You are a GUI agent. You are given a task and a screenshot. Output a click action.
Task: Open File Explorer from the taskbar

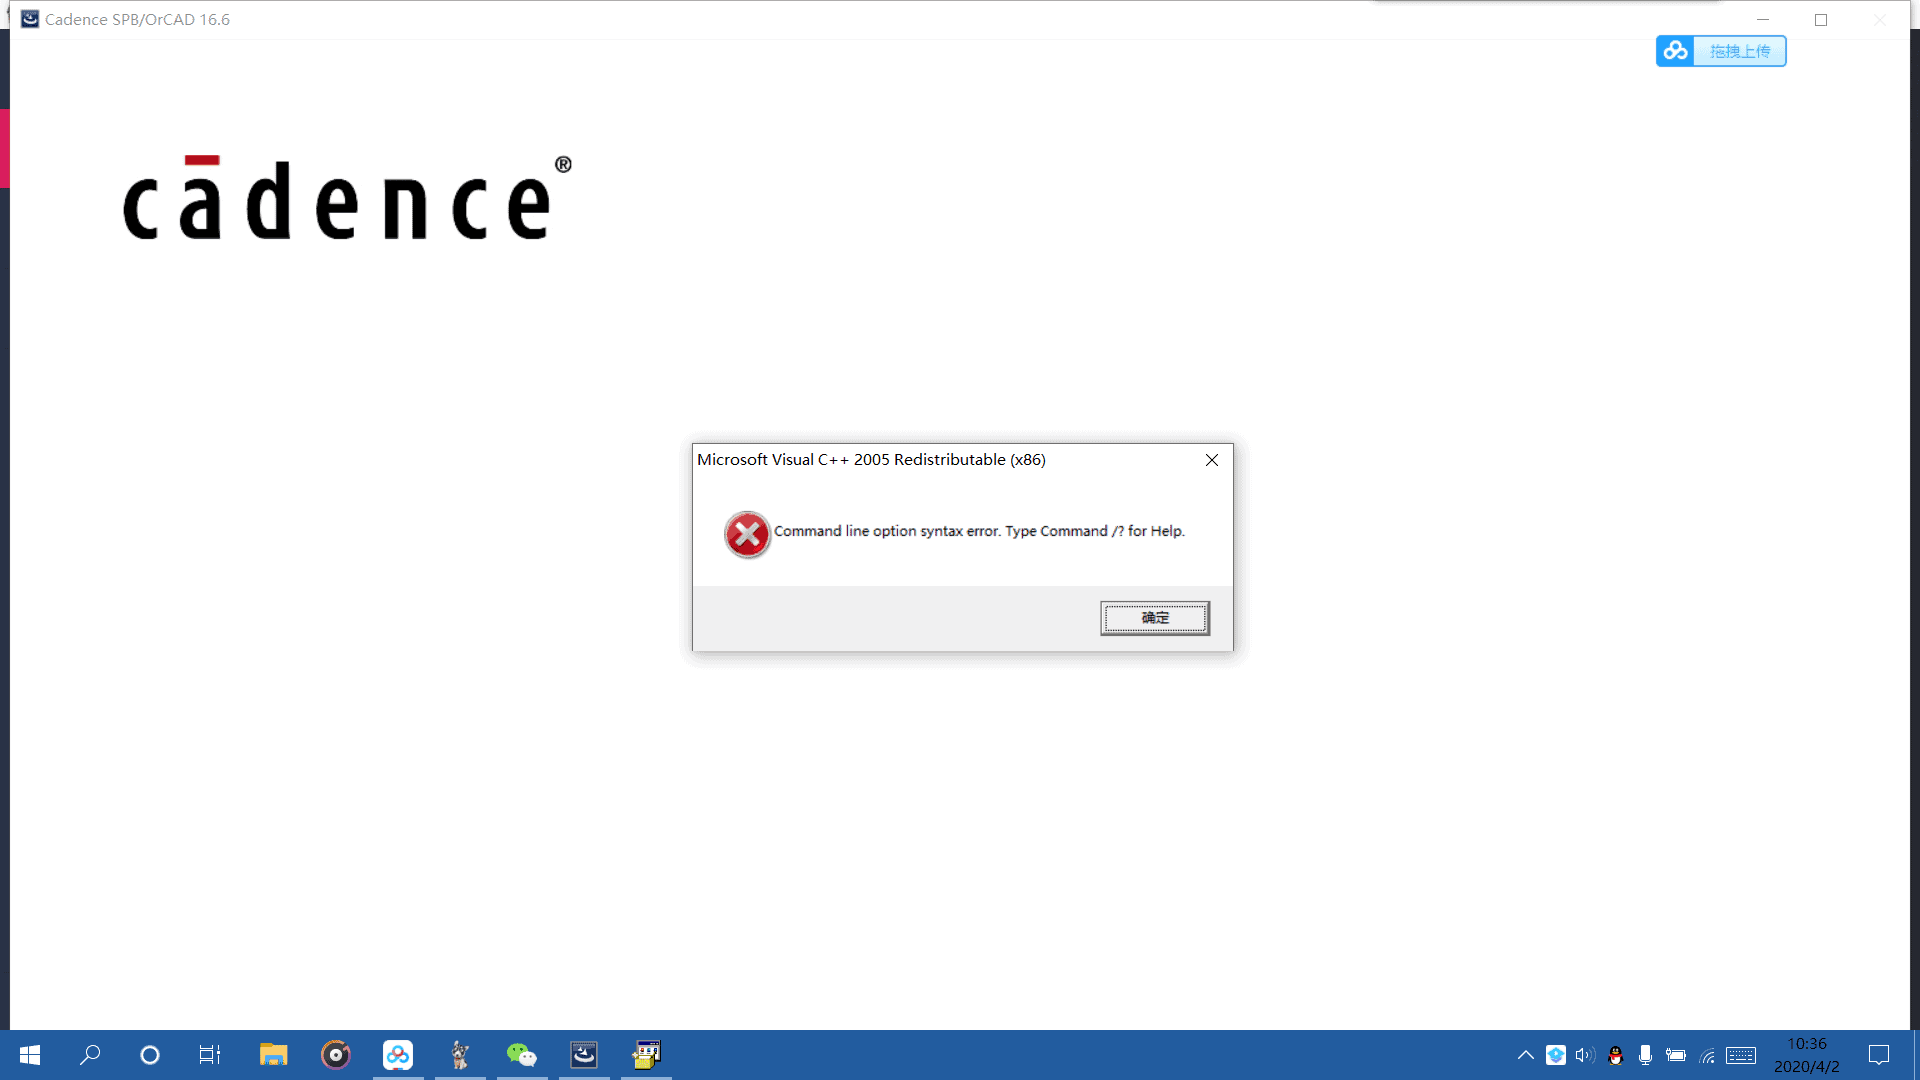(273, 1055)
